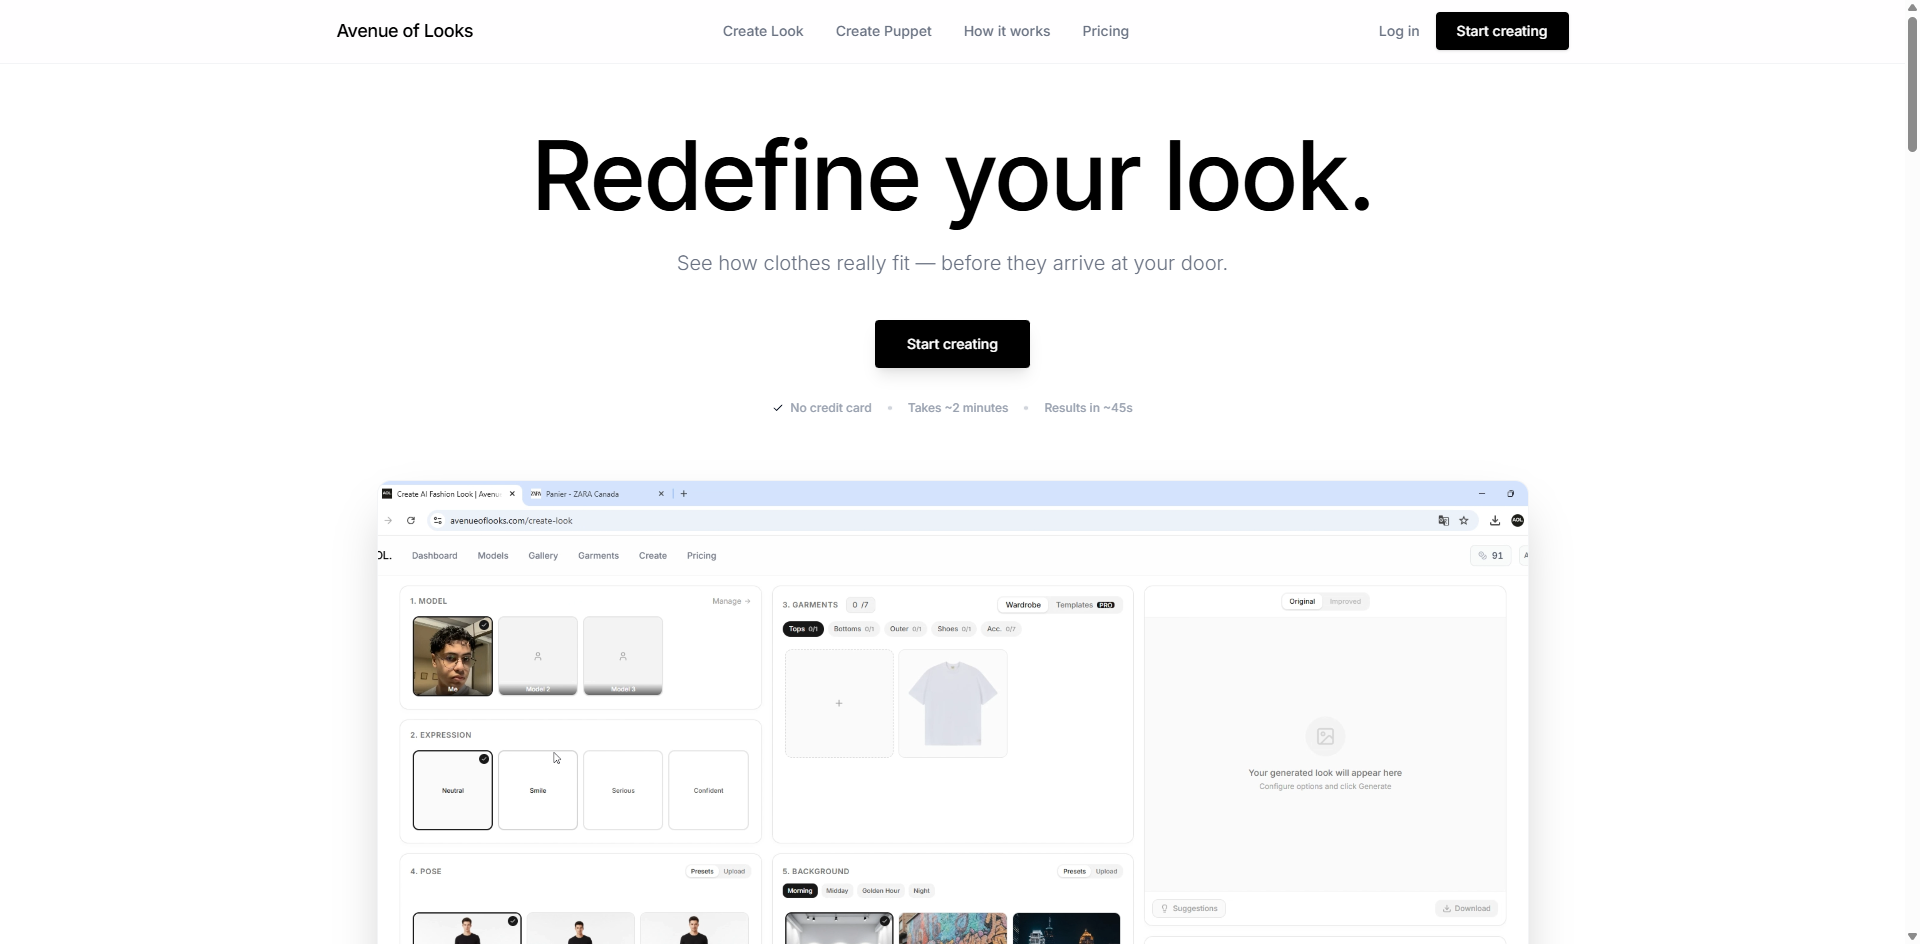The image size is (1920, 944).
Task: Switch the preview to Improved
Action: coord(1345,601)
